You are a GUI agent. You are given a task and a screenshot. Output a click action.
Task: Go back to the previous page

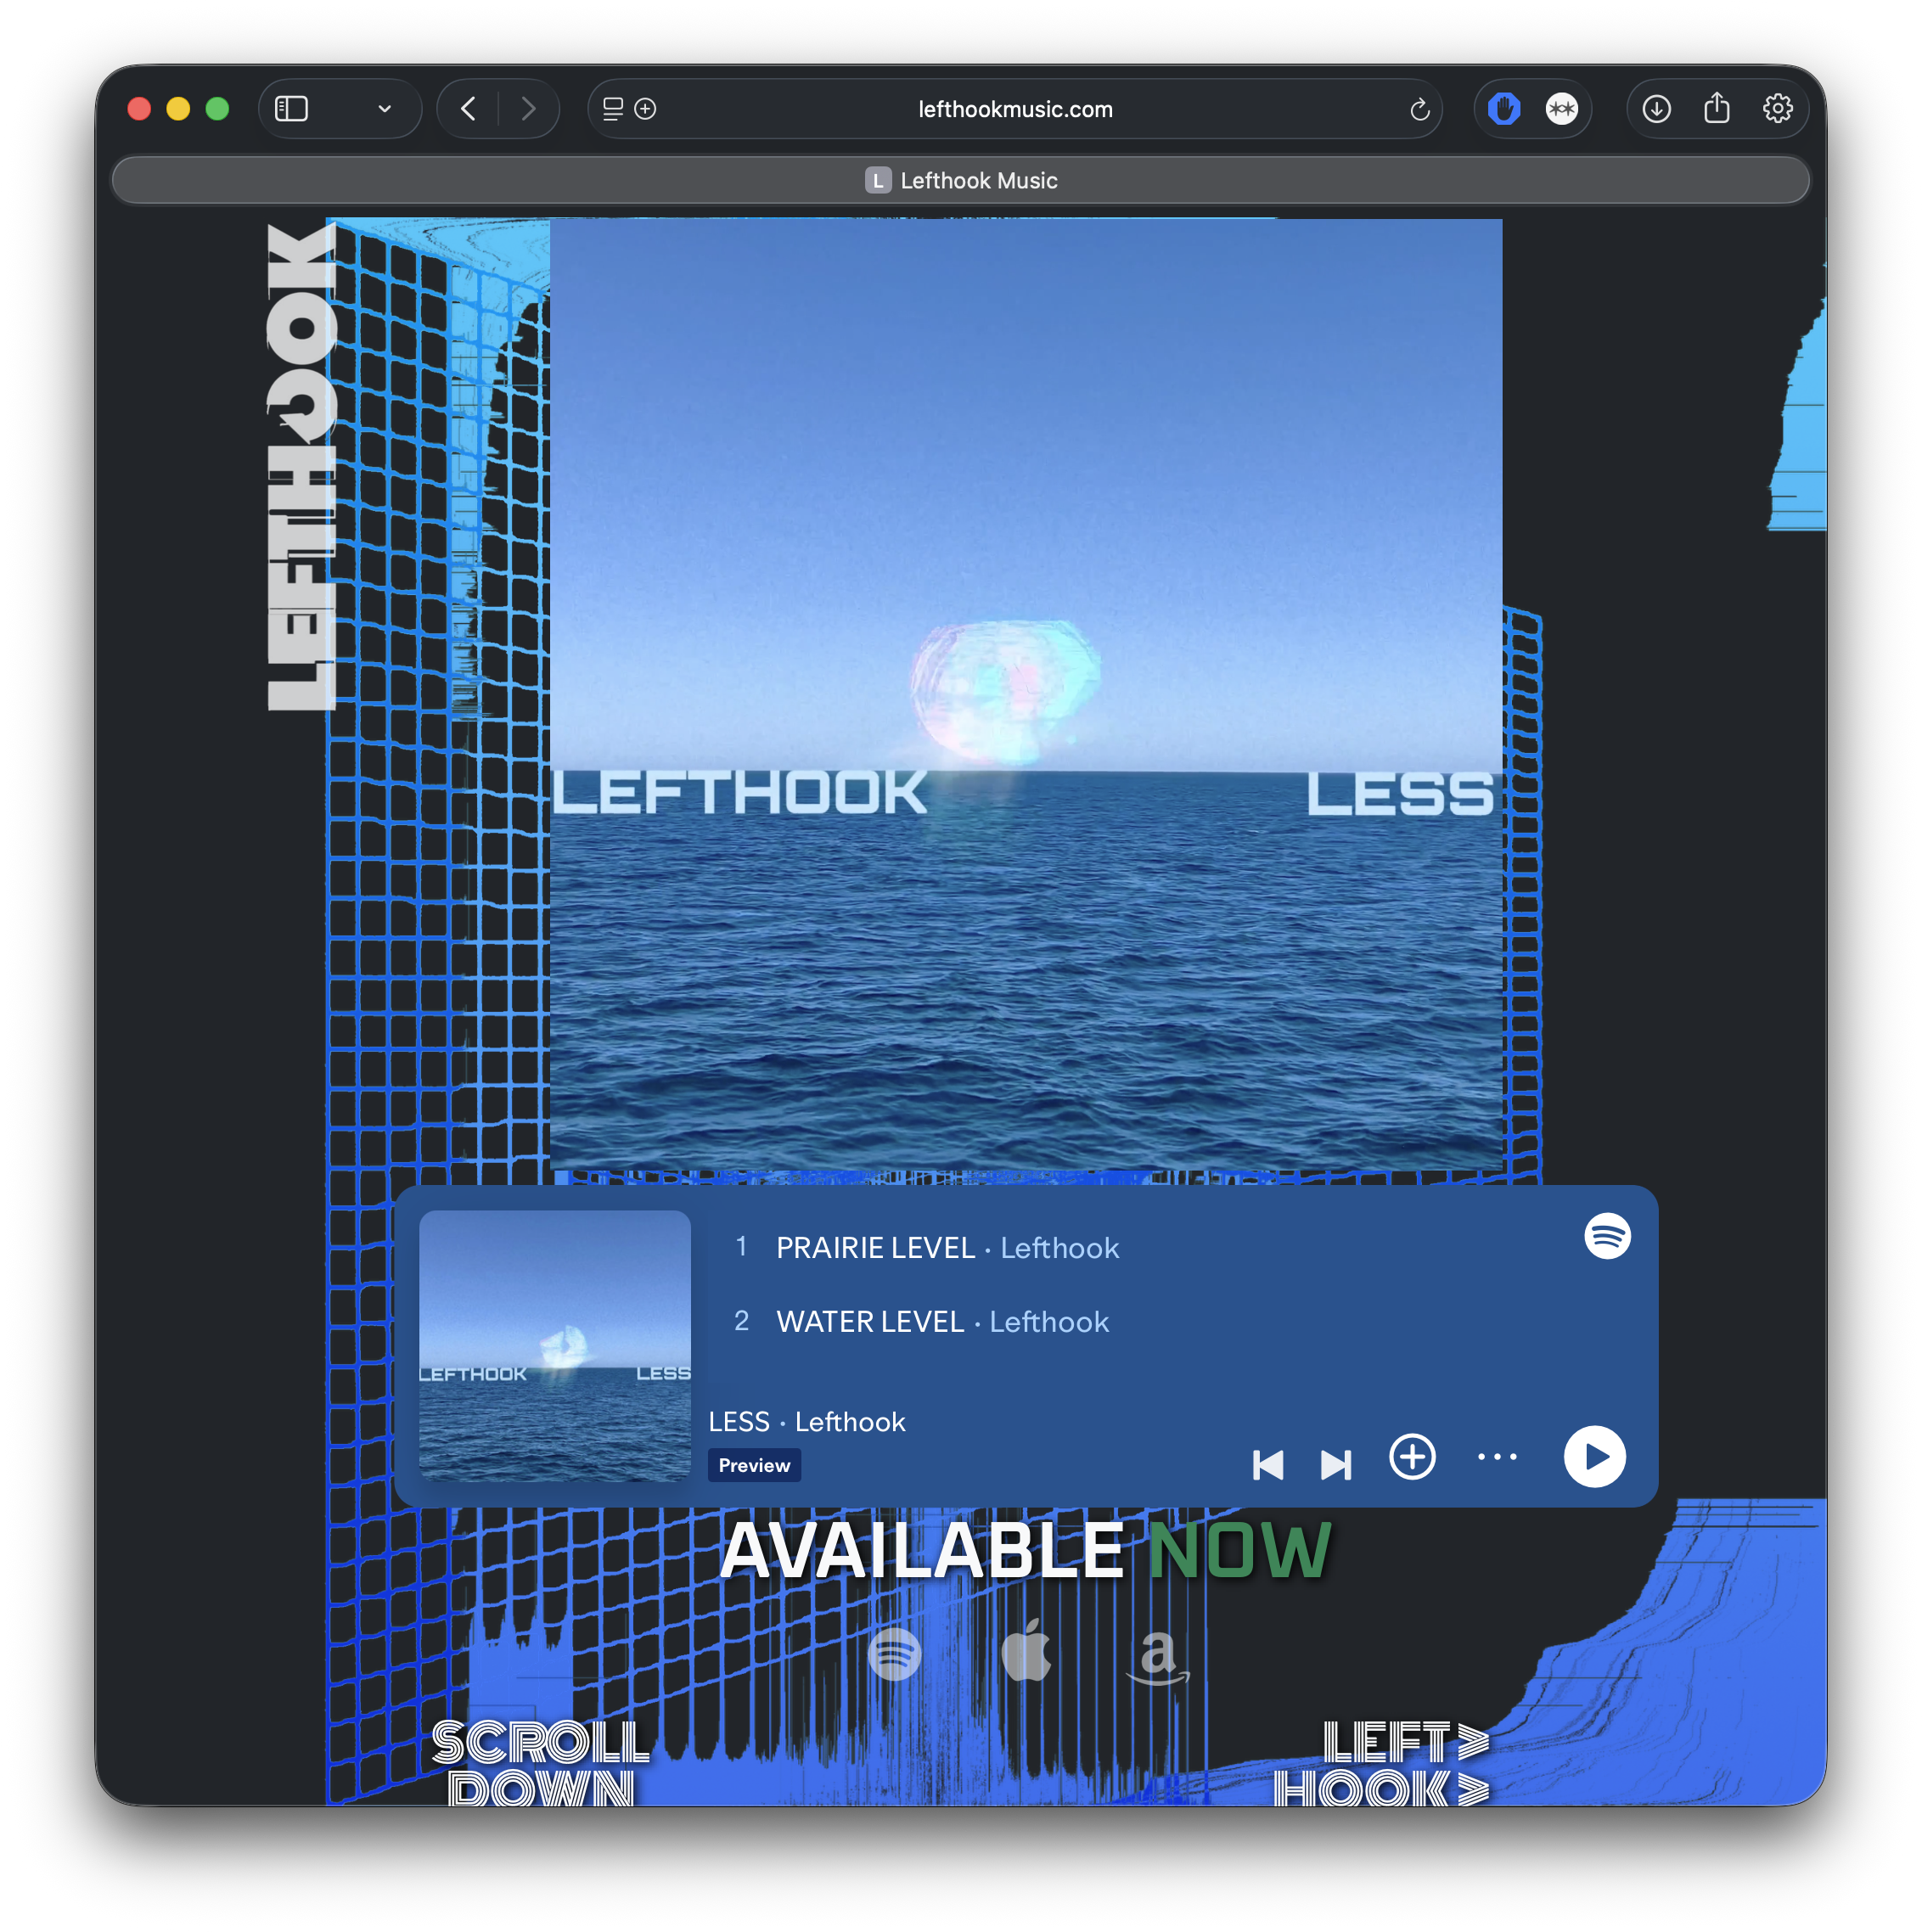(x=468, y=108)
